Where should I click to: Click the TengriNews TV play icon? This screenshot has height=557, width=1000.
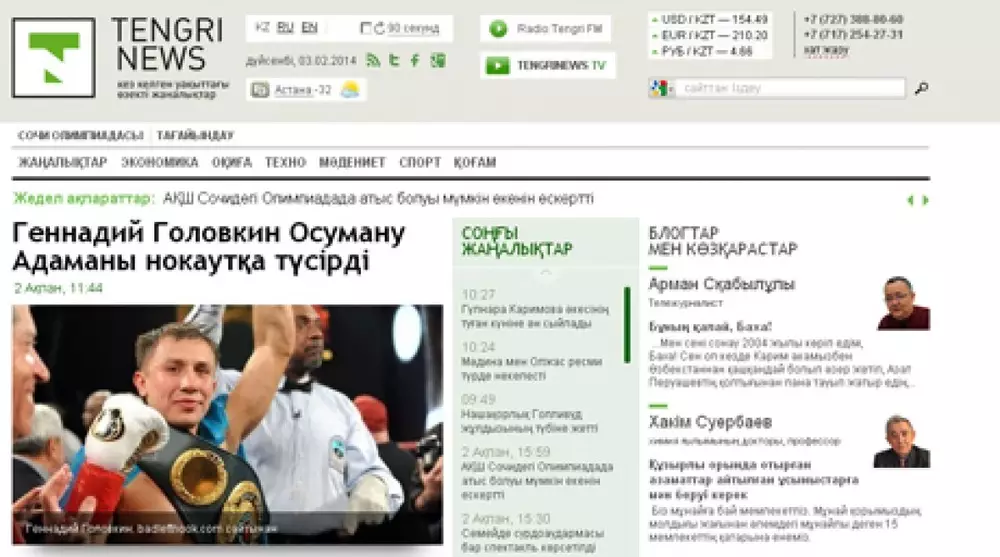(497, 66)
